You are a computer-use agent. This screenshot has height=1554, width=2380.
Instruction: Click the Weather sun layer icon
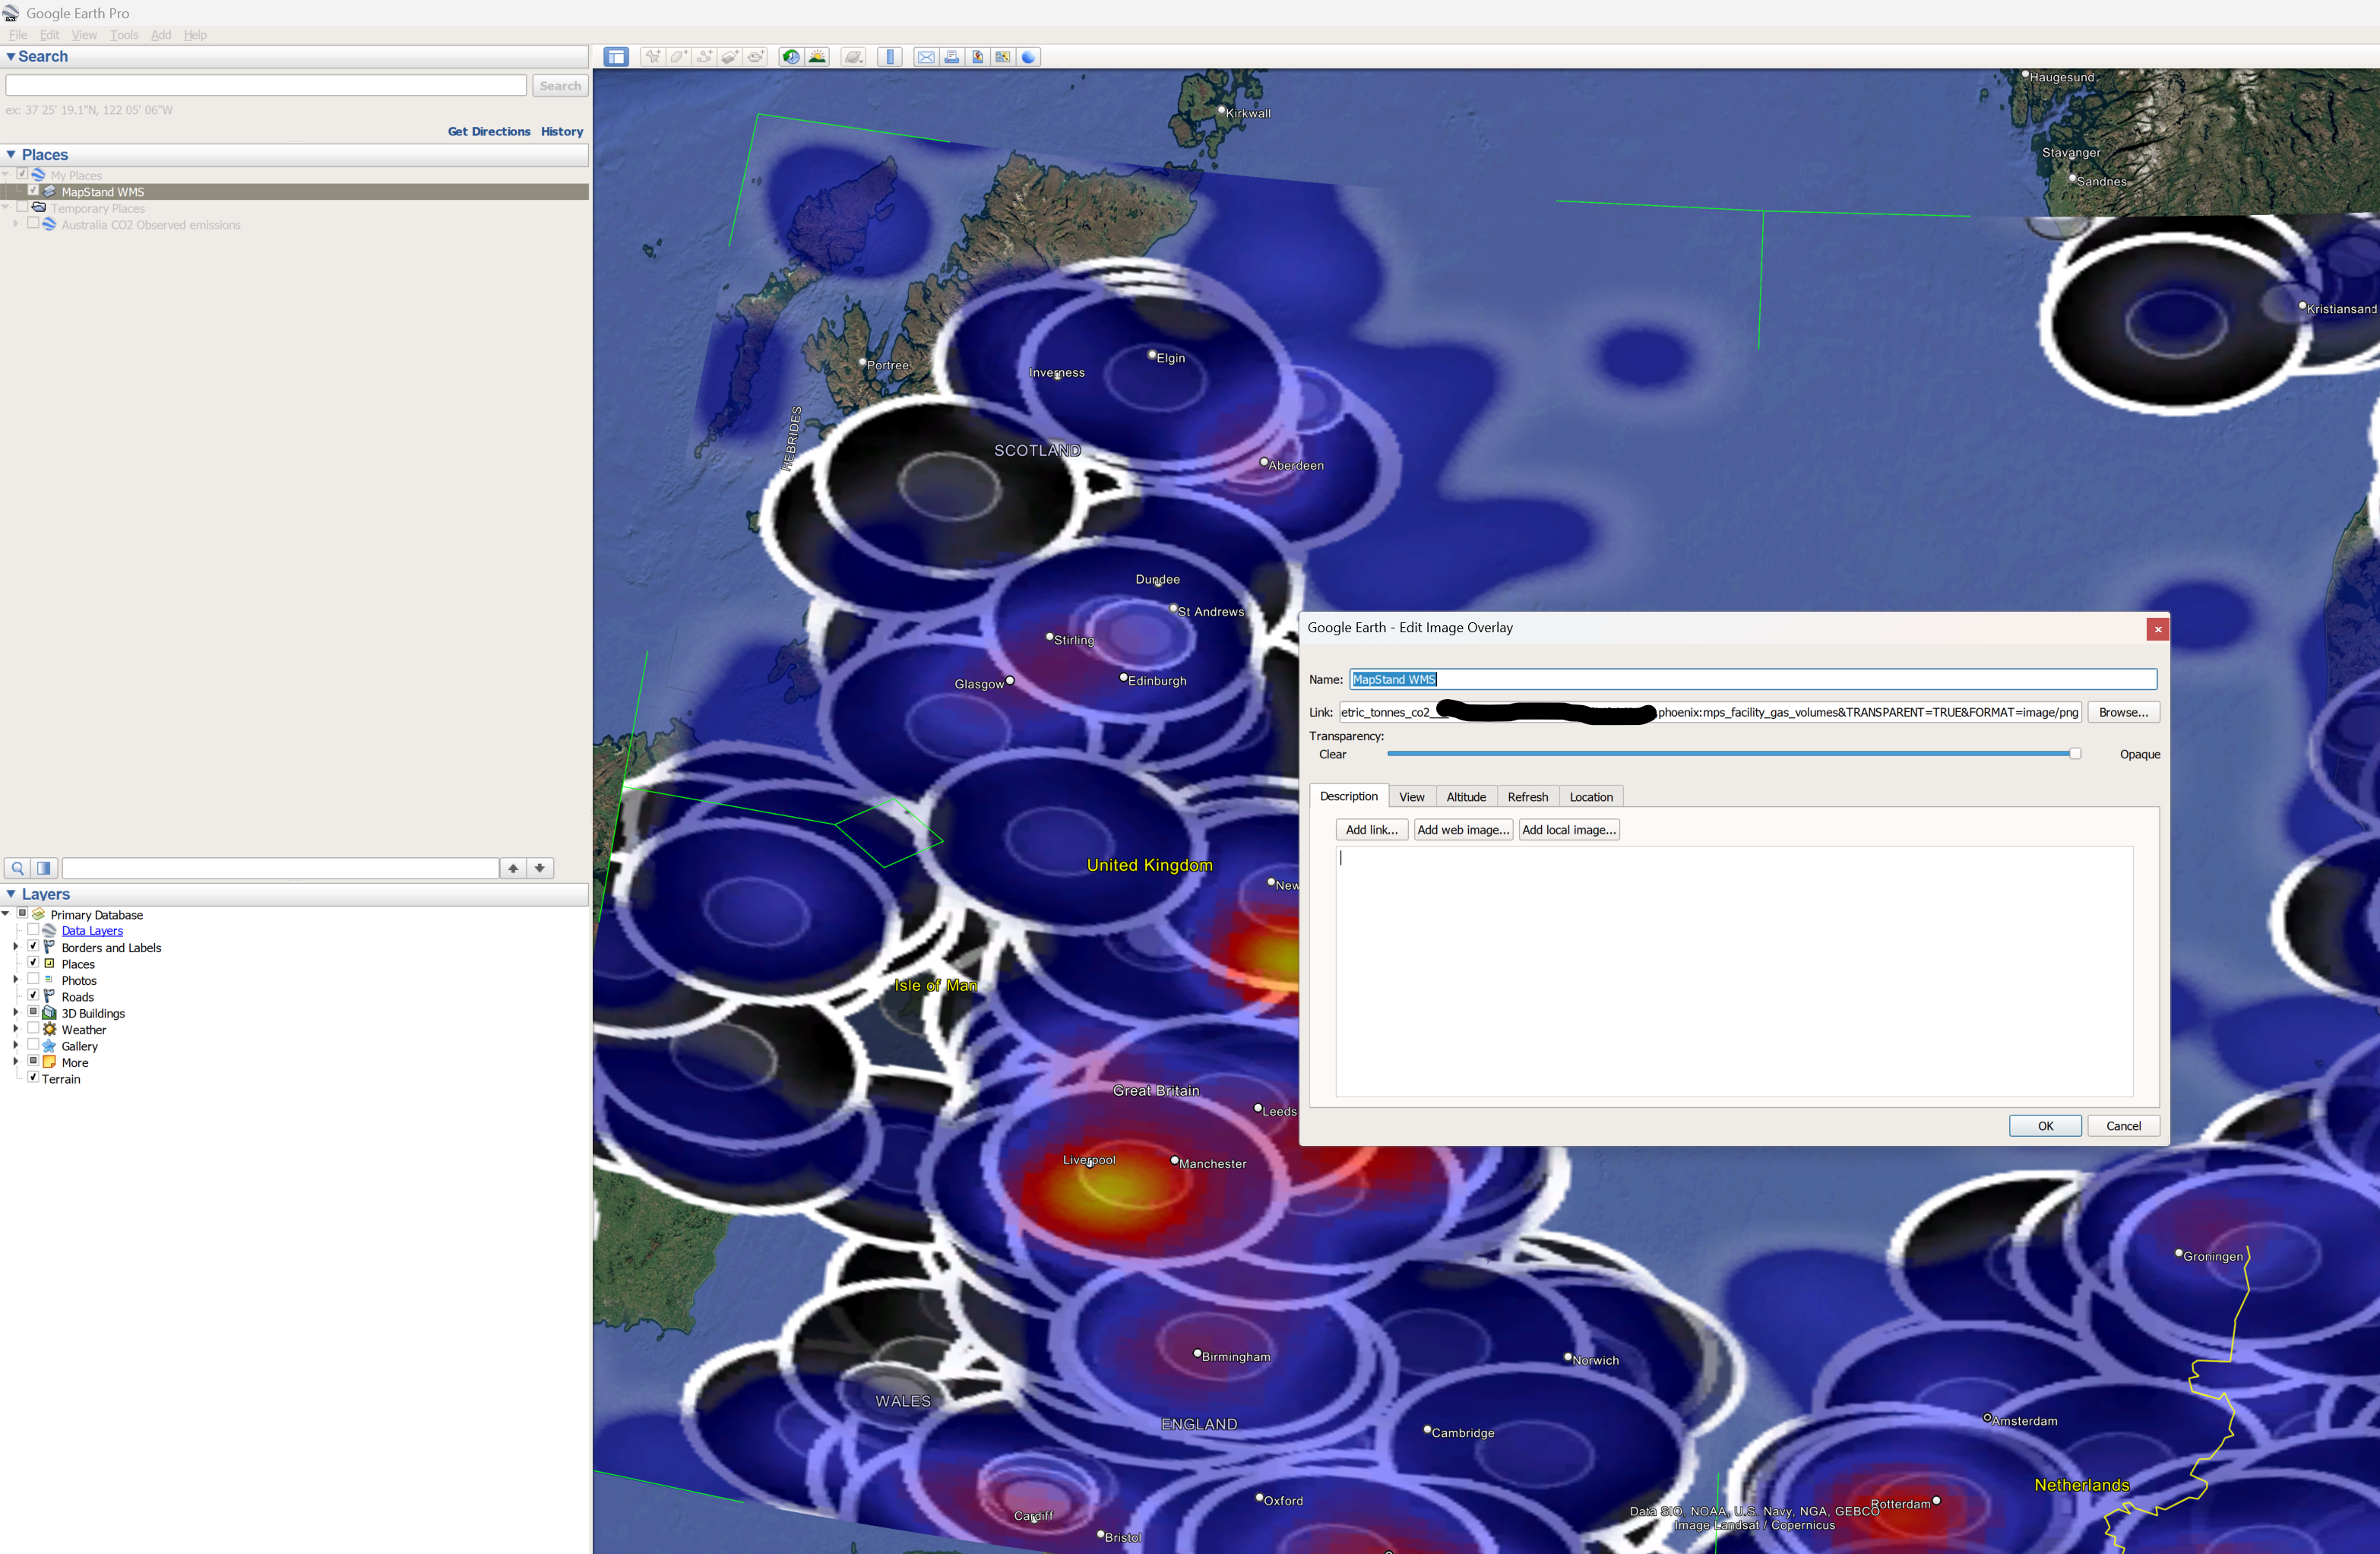click(49, 1029)
